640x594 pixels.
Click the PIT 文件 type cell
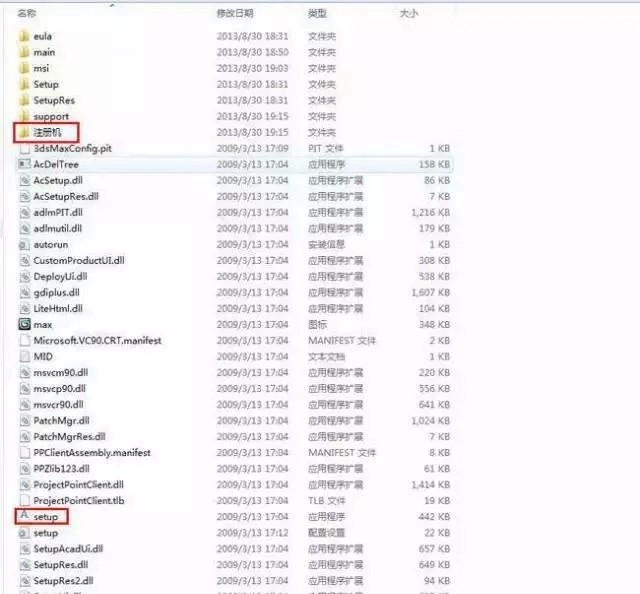pos(326,149)
